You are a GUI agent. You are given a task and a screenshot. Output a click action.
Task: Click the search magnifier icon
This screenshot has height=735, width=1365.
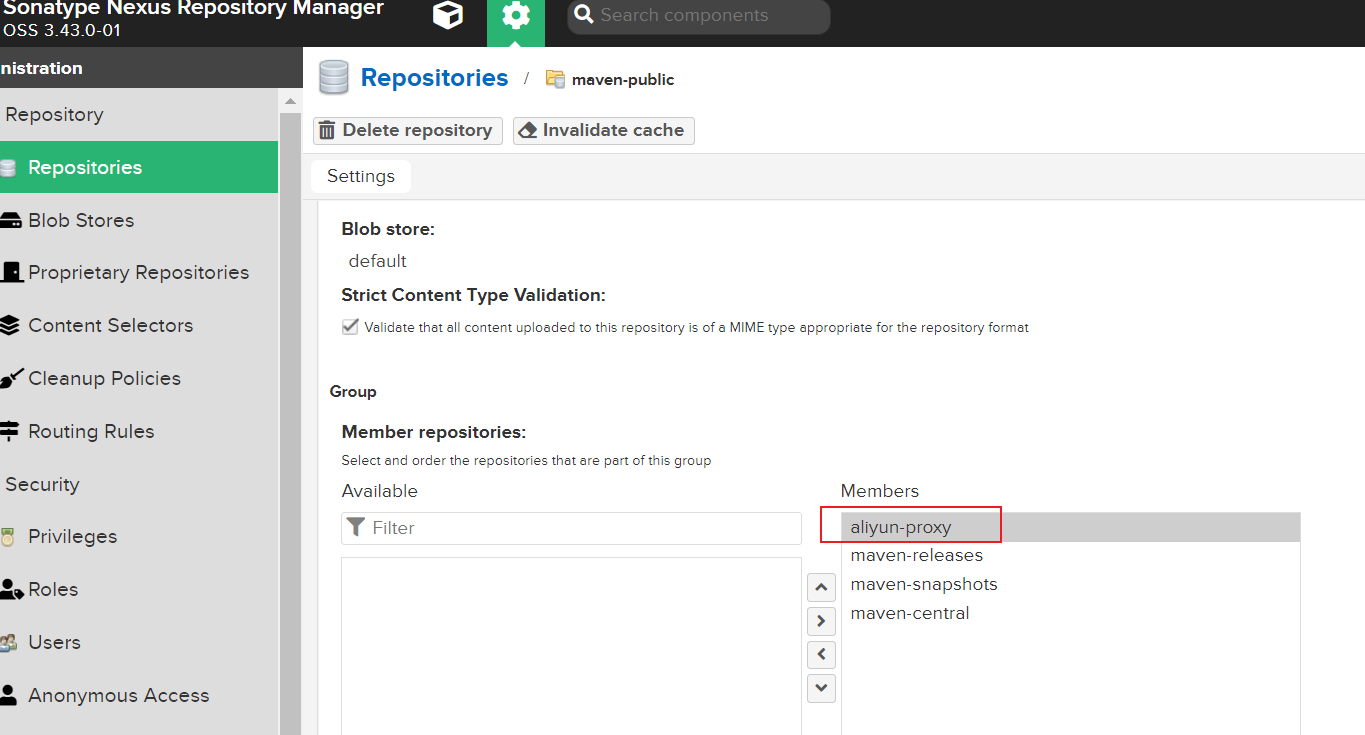[584, 16]
